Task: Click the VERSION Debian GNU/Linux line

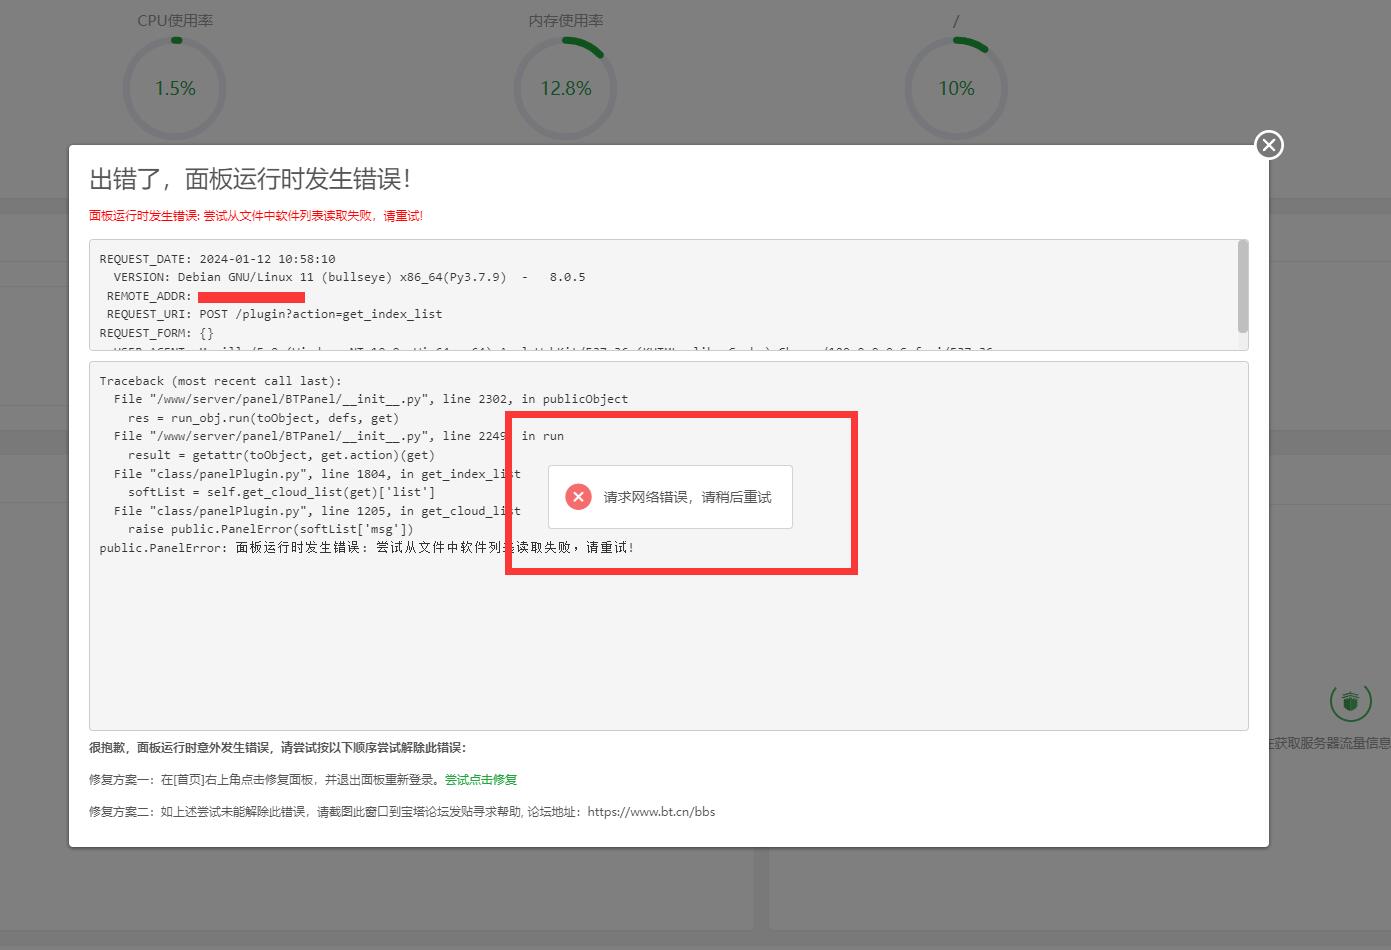Action: click(349, 277)
